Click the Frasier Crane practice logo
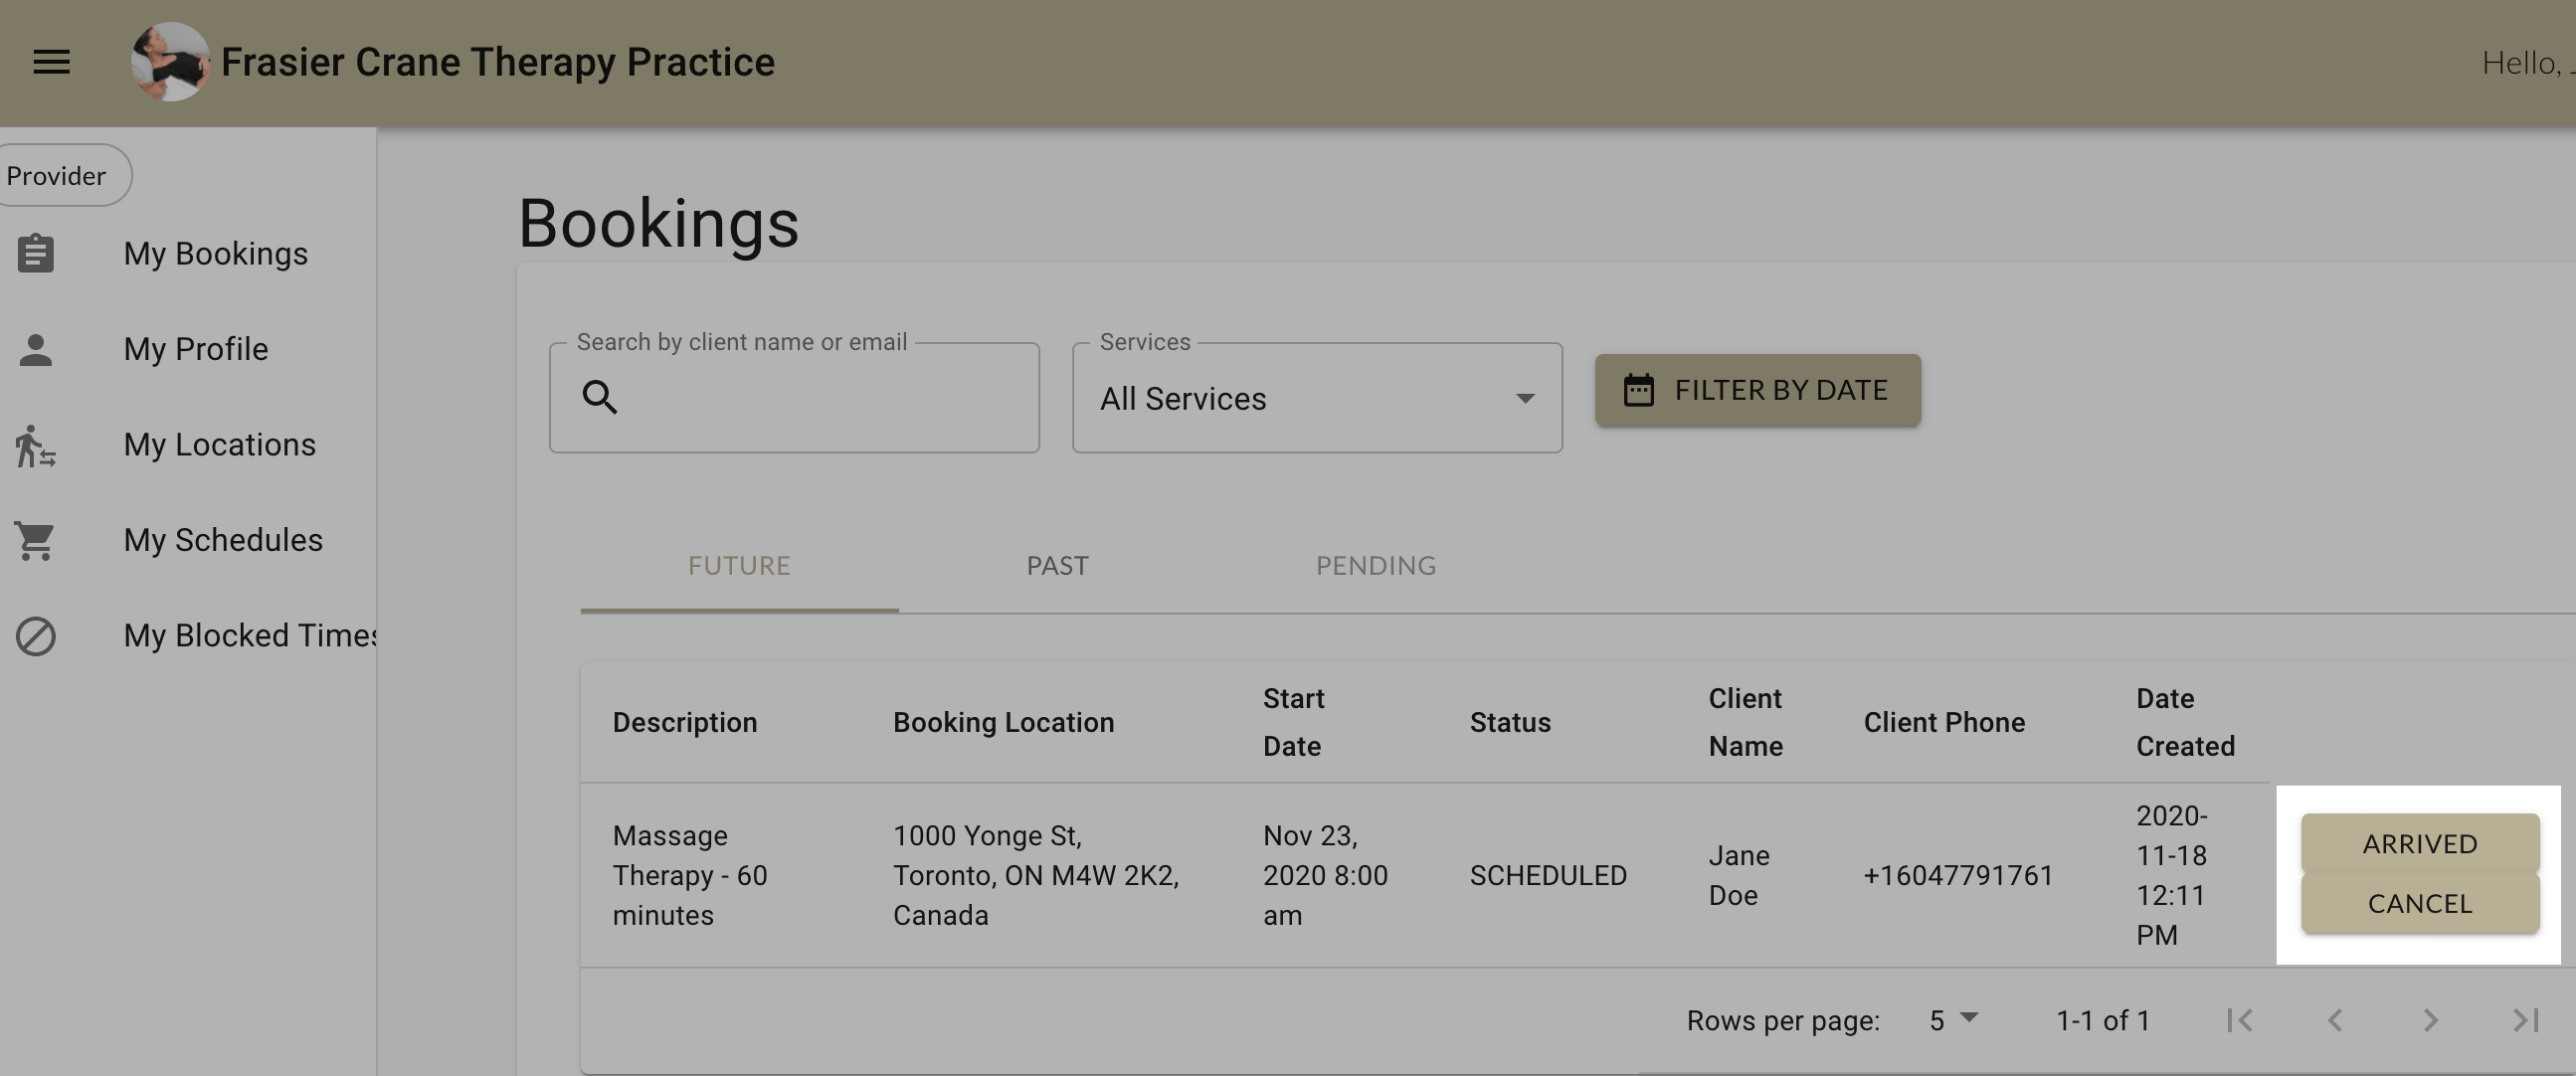This screenshot has width=2576, height=1076. 172,62
